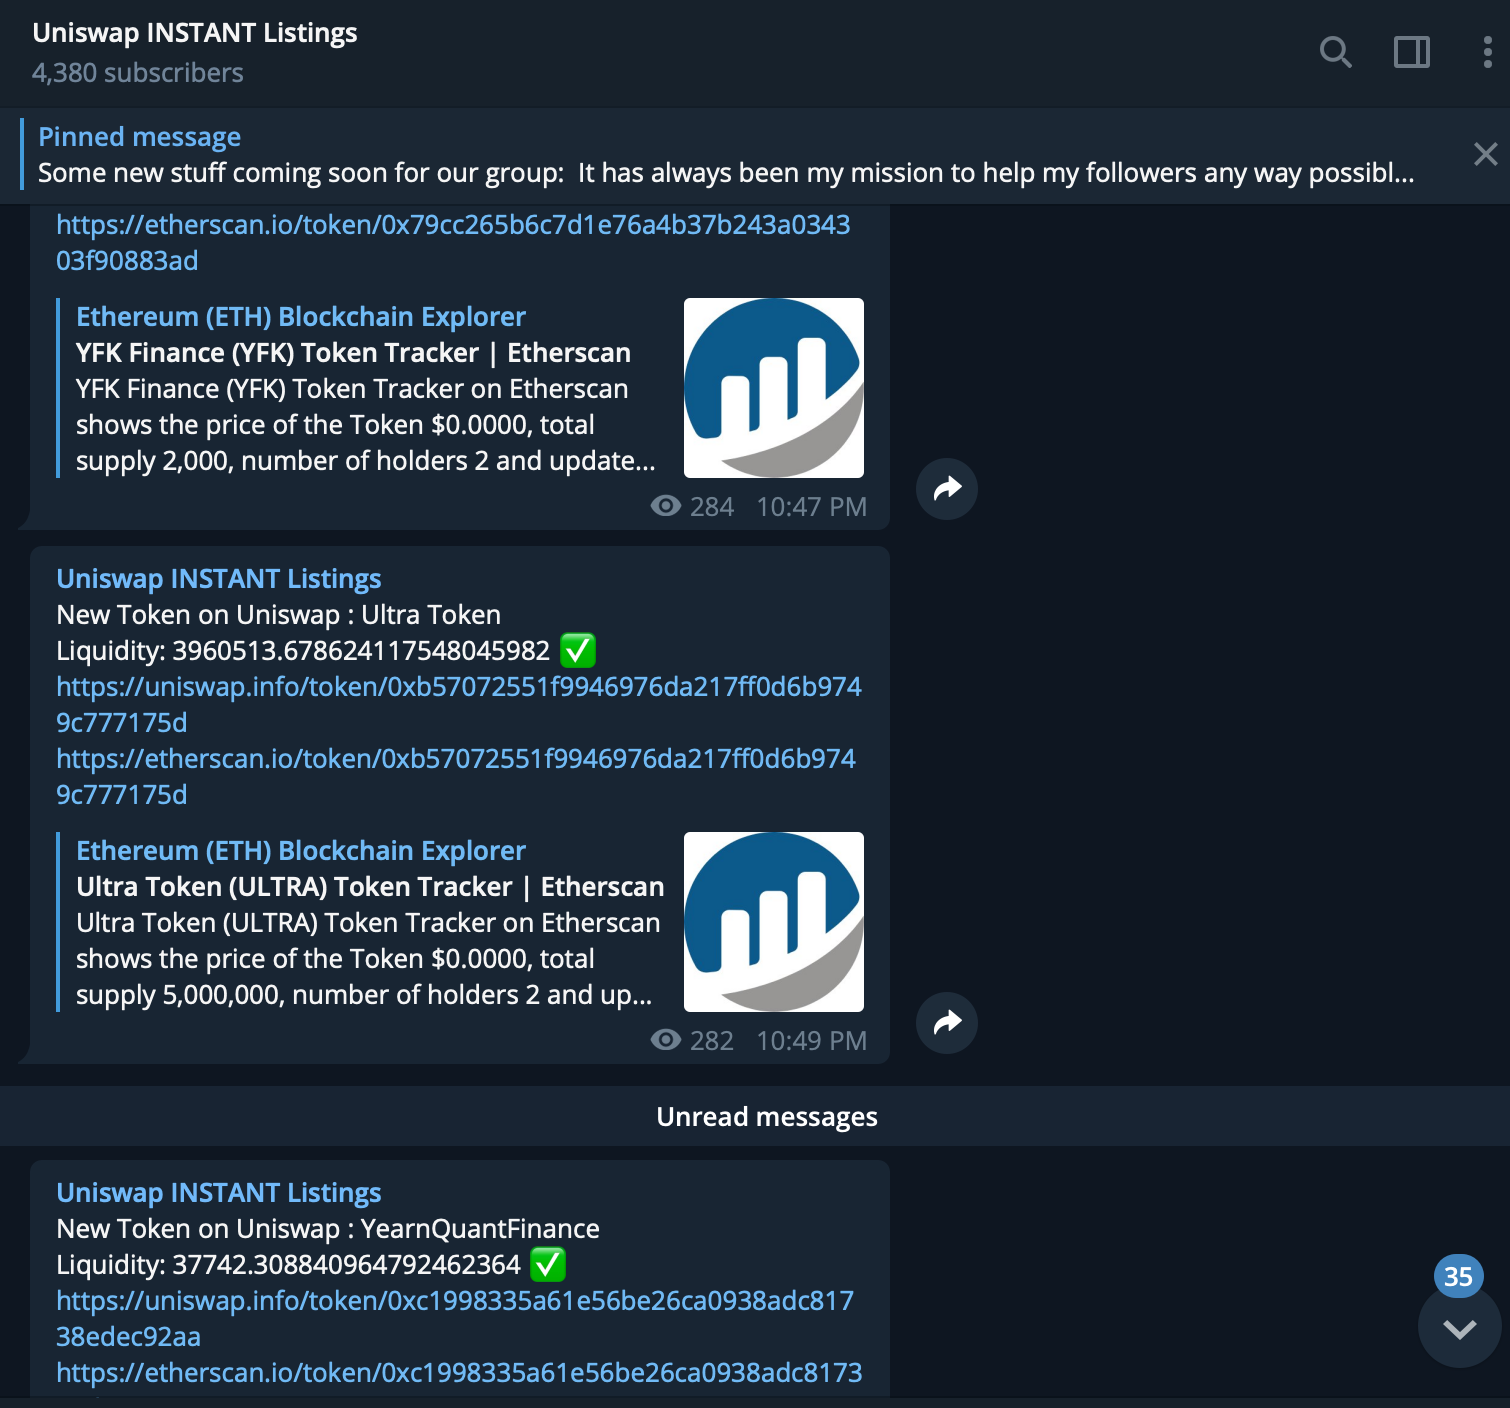The image size is (1510, 1408).
Task: Open the YFK Finance Etherscan preview thumbnail
Action: coord(773,388)
